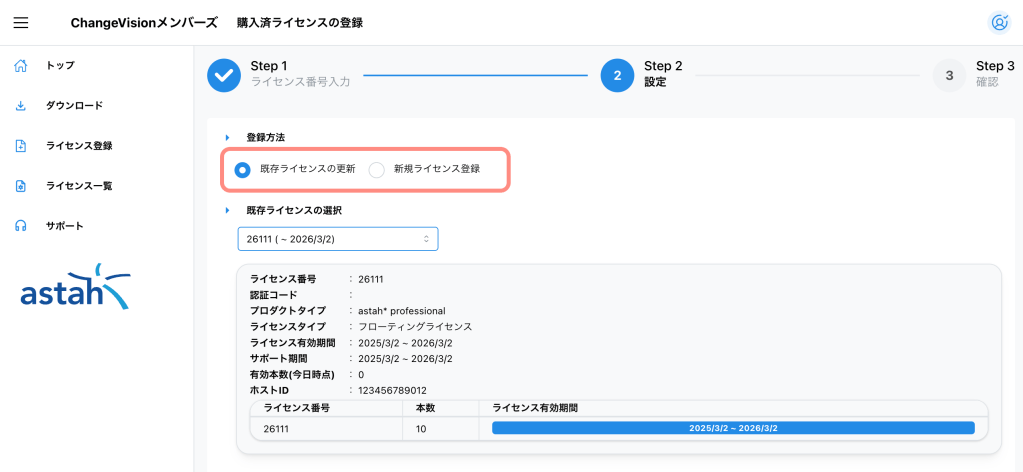Open the 26111 license selection dropdown
This screenshot has width=1023, height=472.
pyautogui.click(x=337, y=239)
